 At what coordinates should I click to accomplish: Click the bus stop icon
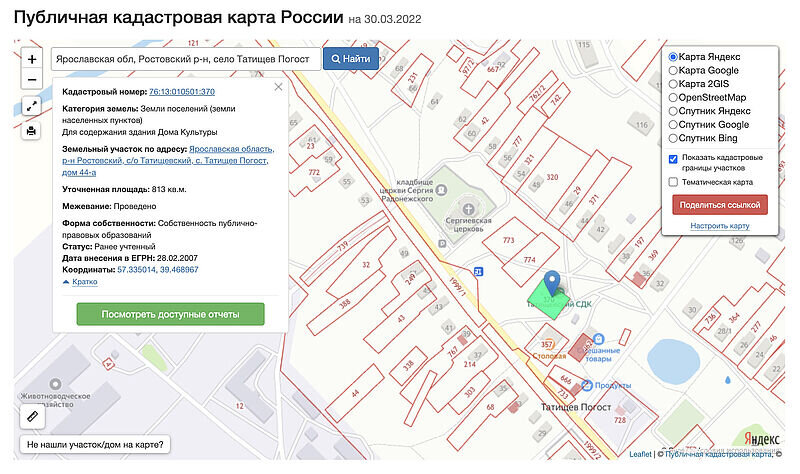(x=478, y=271)
